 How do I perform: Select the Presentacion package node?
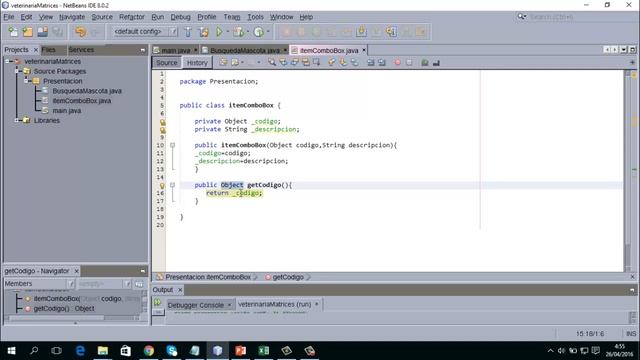(62, 81)
